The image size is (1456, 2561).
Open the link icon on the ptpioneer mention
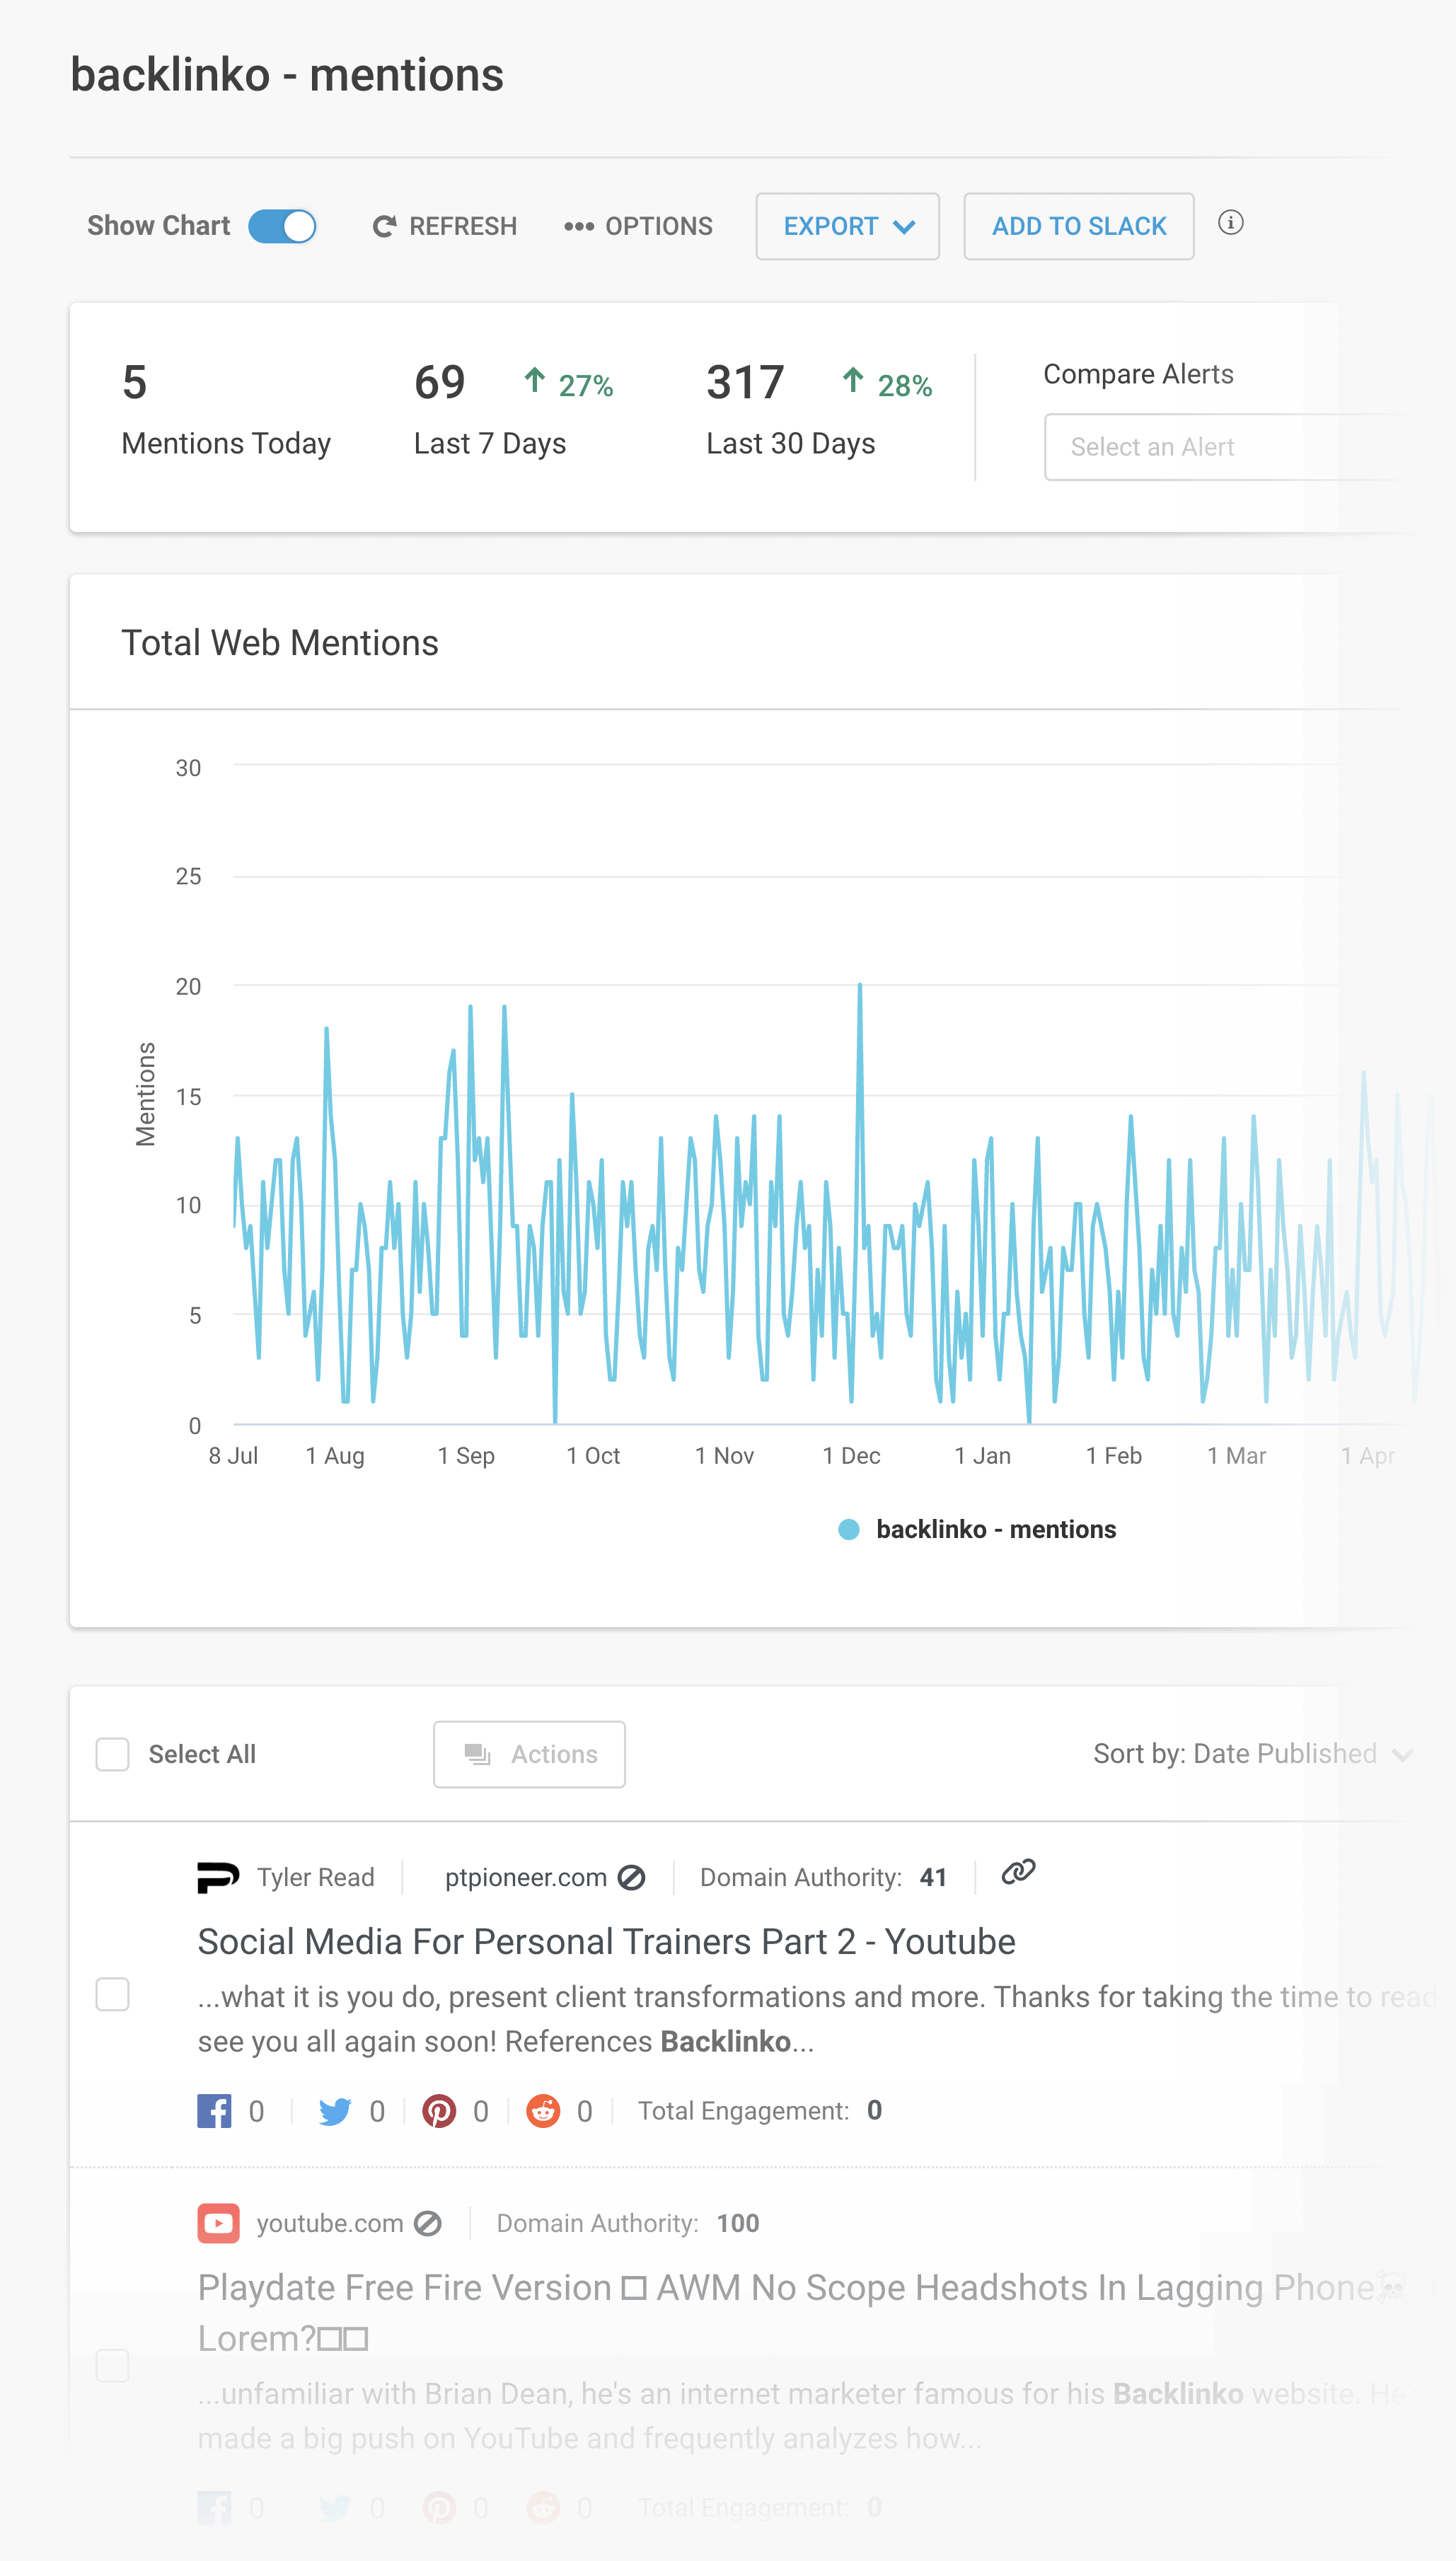coord(1018,1876)
